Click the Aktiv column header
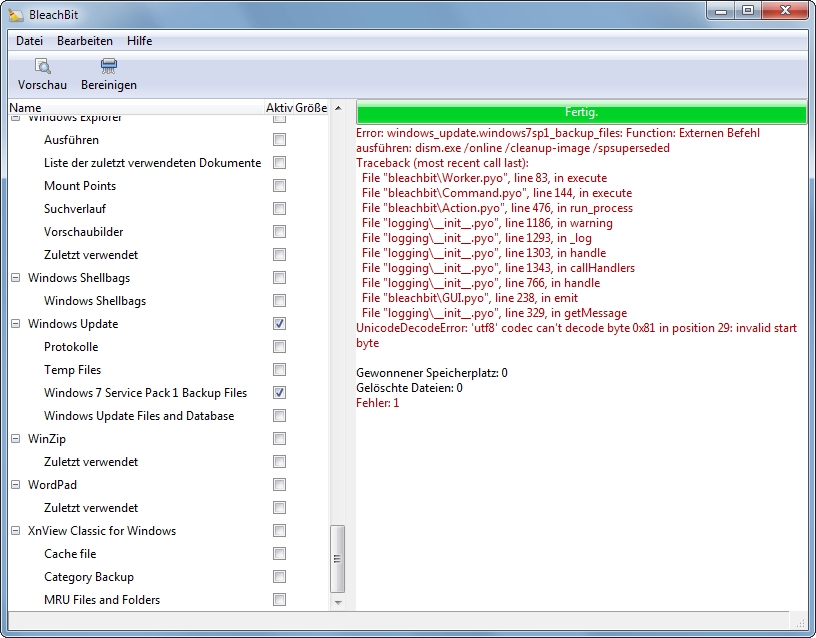816x638 pixels. 279,108
